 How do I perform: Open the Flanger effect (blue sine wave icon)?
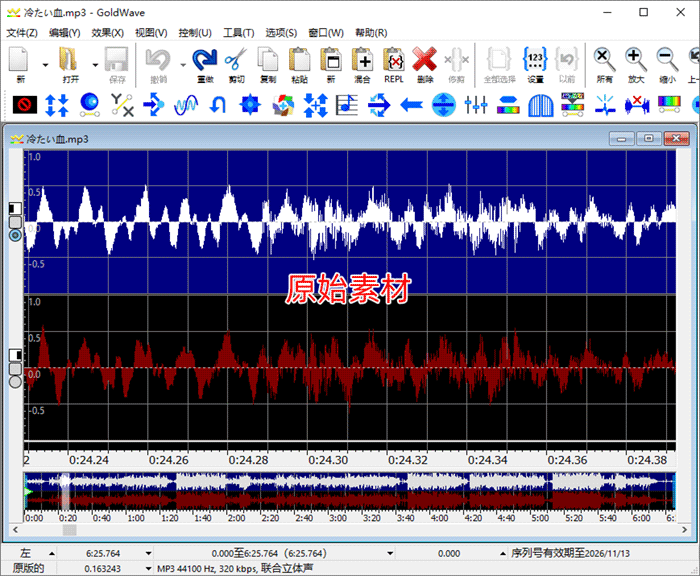[x=186, y=105]
